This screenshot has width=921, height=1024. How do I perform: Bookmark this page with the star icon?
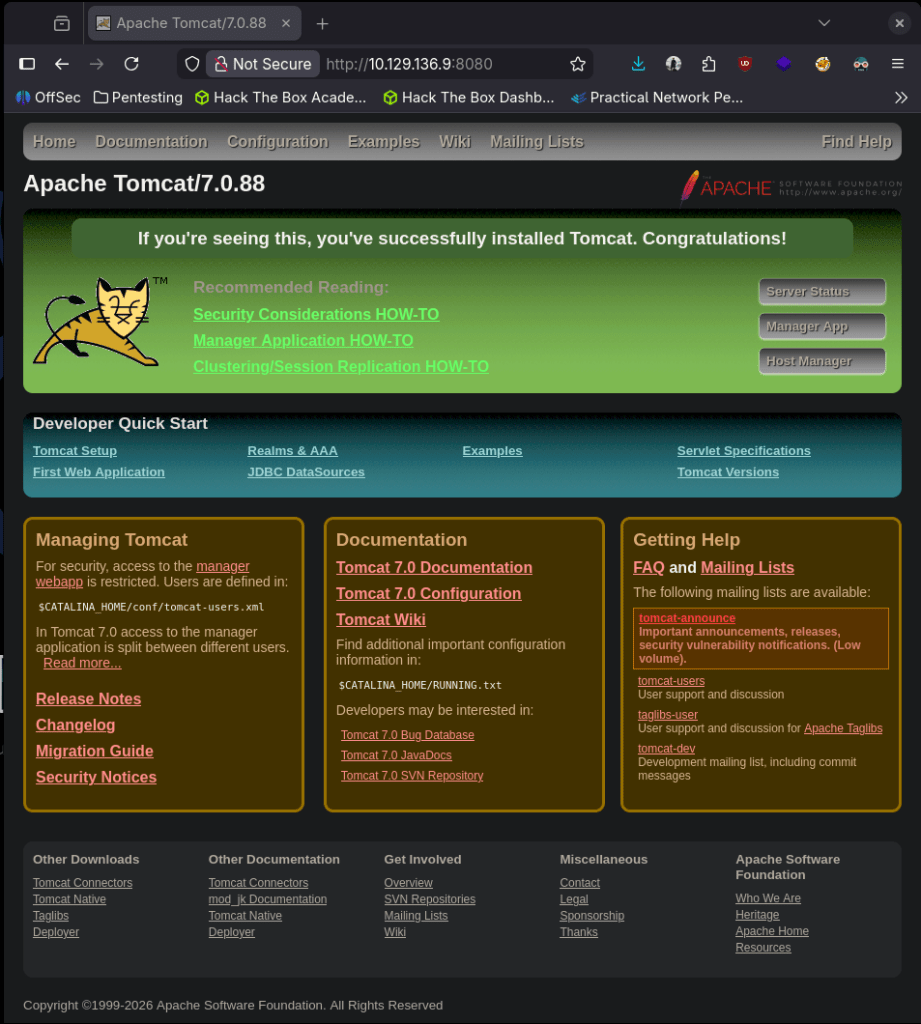coord(577,64)
